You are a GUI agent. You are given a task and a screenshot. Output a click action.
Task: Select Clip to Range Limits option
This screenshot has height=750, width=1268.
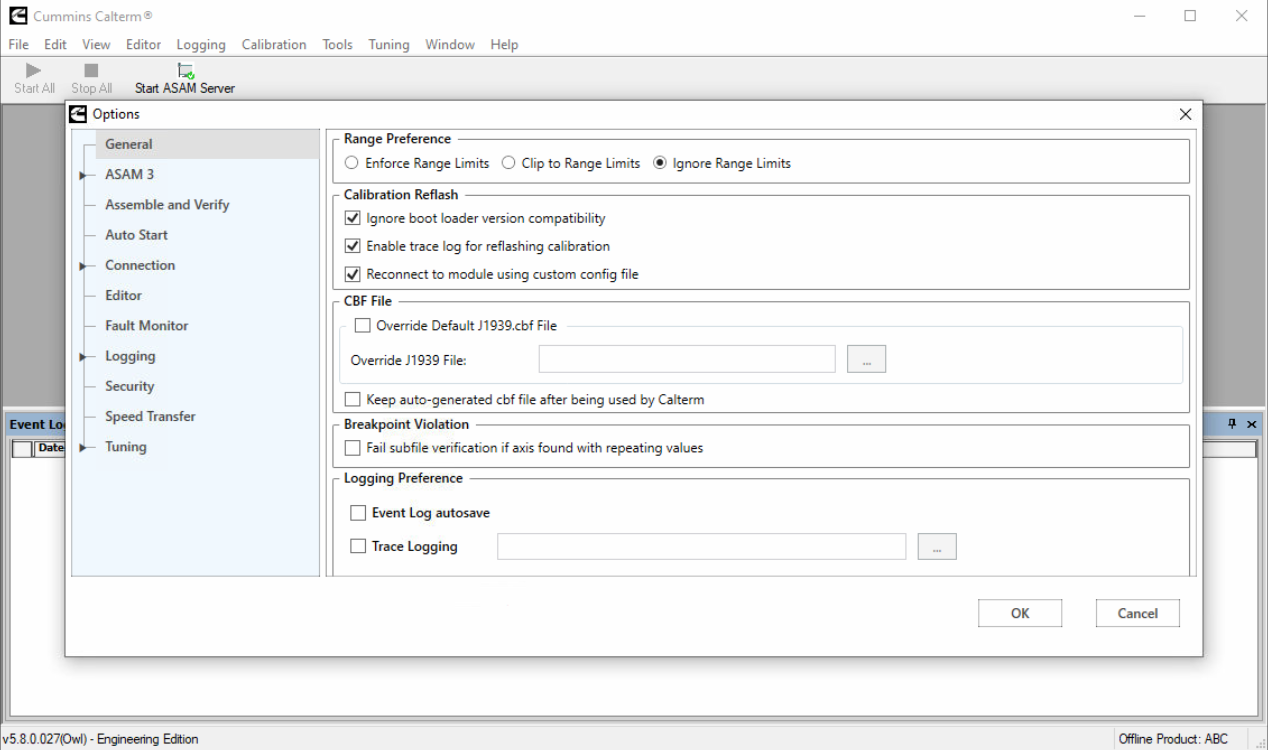point(508,163)
